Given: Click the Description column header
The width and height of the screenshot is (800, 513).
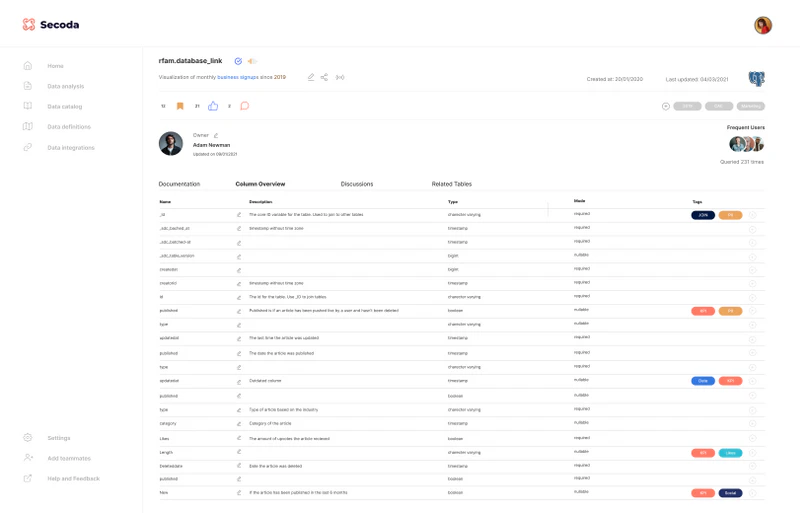Looking at the screenshot, I should tap(261, 202).
